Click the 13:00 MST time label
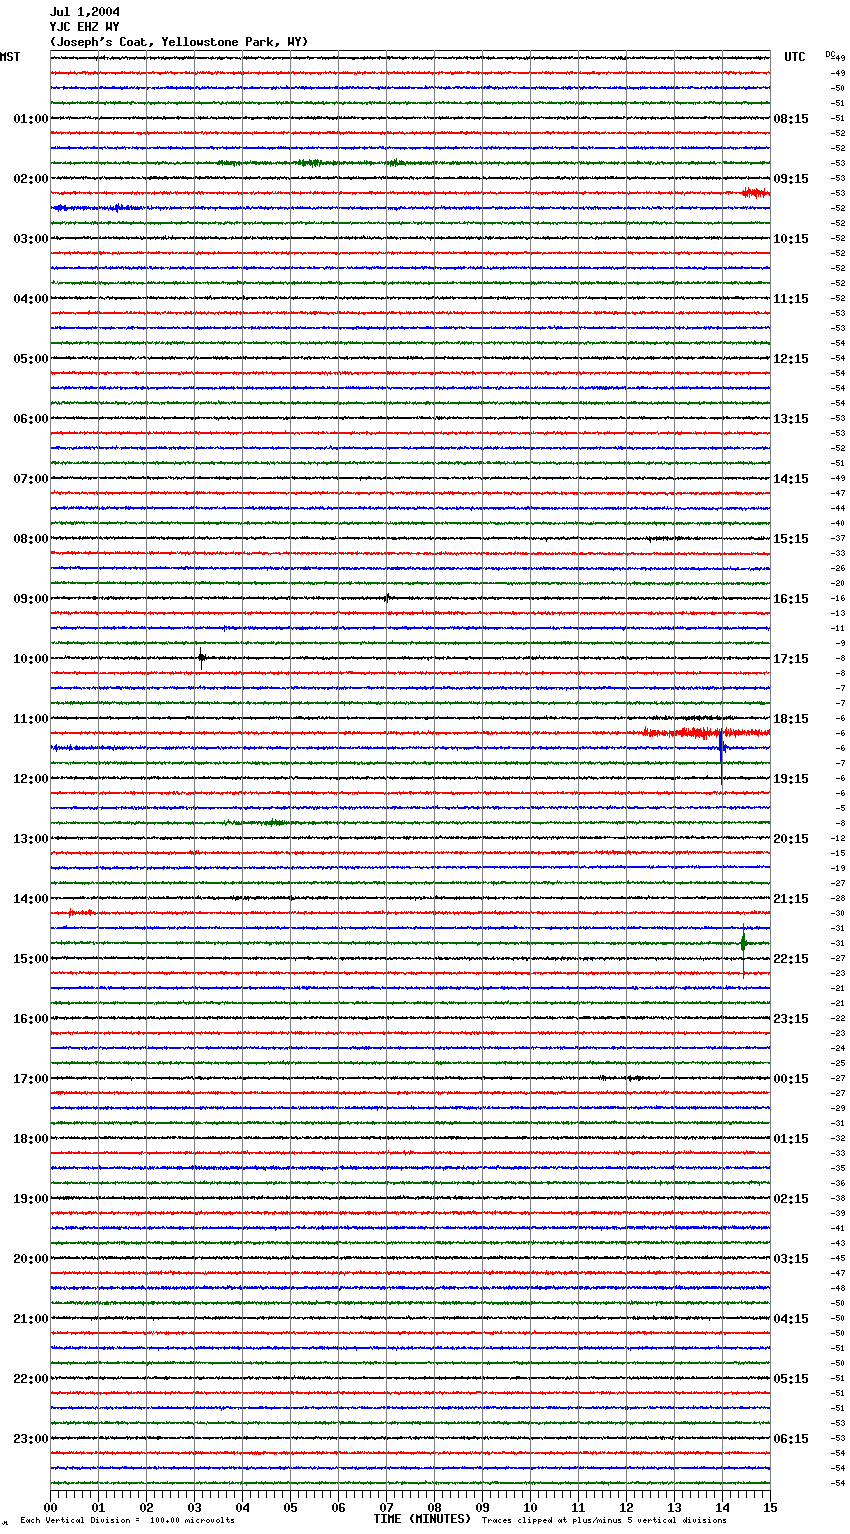The width and height of the screenshot is (850, 1534). coord(31,839)
